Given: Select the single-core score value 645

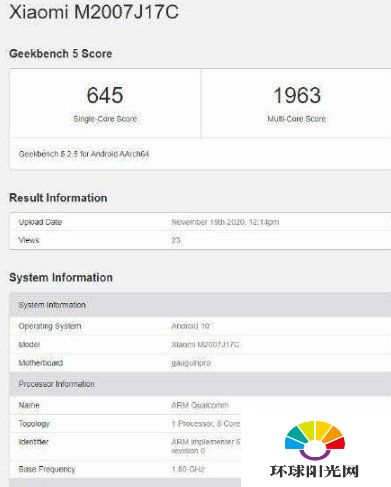Looking at the screenshot, I should pos(105,95).
